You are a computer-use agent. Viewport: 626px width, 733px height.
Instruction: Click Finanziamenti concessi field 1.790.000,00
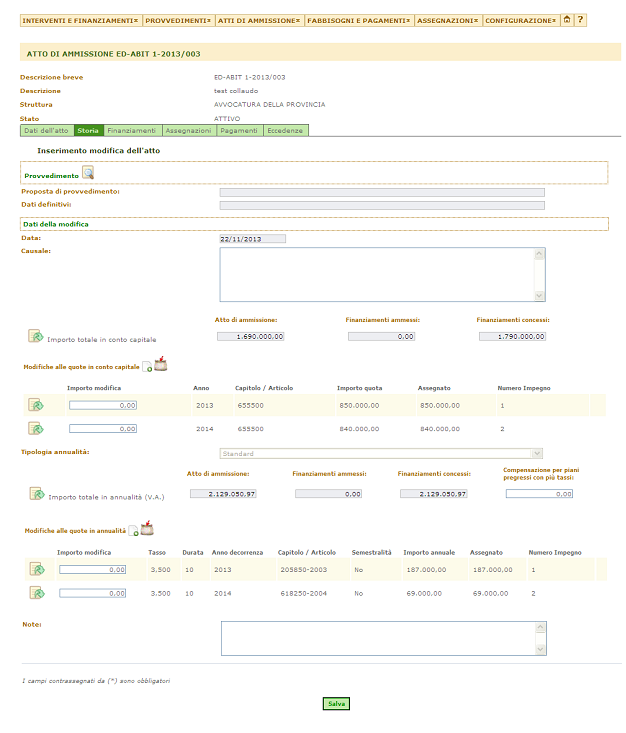click(512, 337)
